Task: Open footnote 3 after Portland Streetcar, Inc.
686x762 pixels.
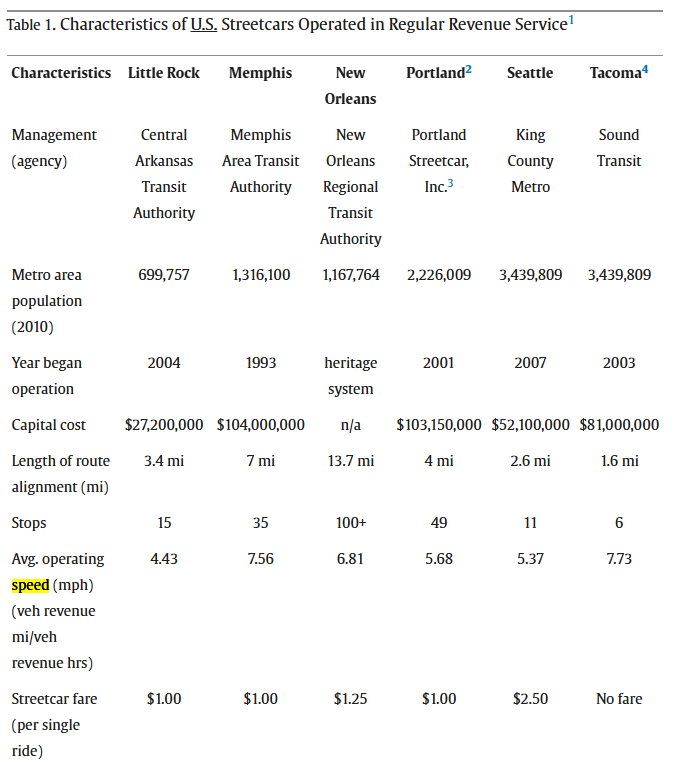Action: (x=450, y=183)
